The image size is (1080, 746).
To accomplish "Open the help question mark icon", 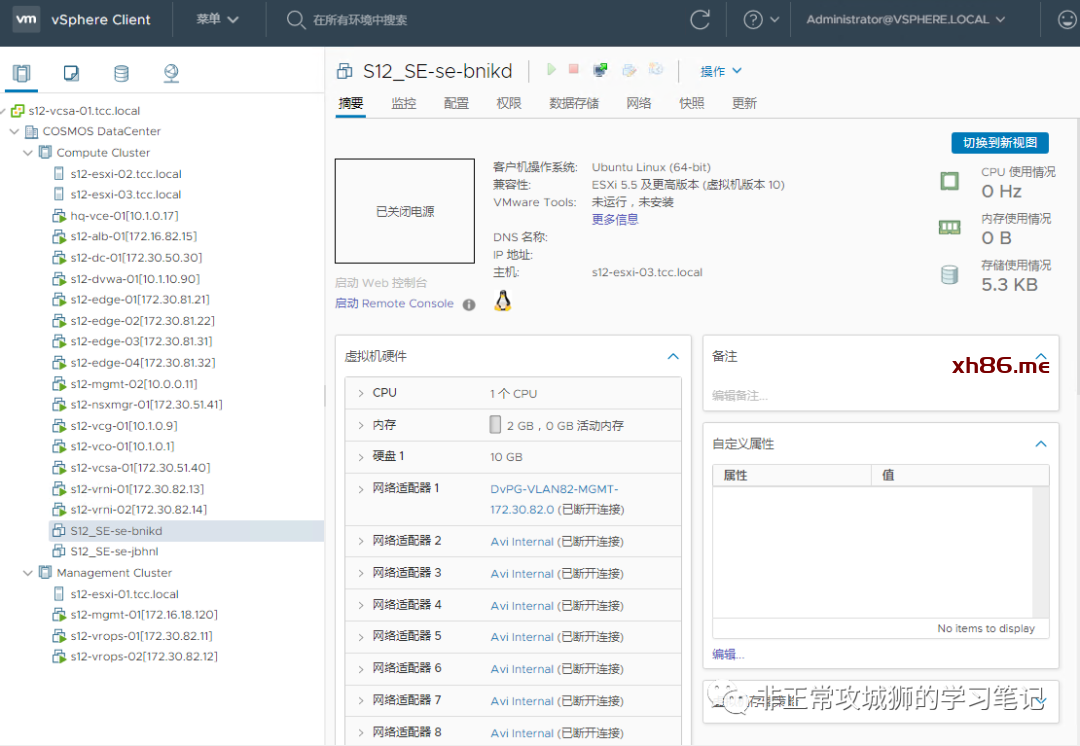I will (752, 20).
